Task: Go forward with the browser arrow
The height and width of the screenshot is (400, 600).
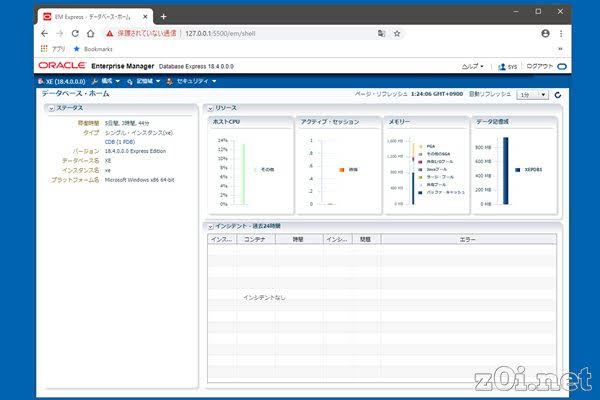Action: [x=60, y=34]
